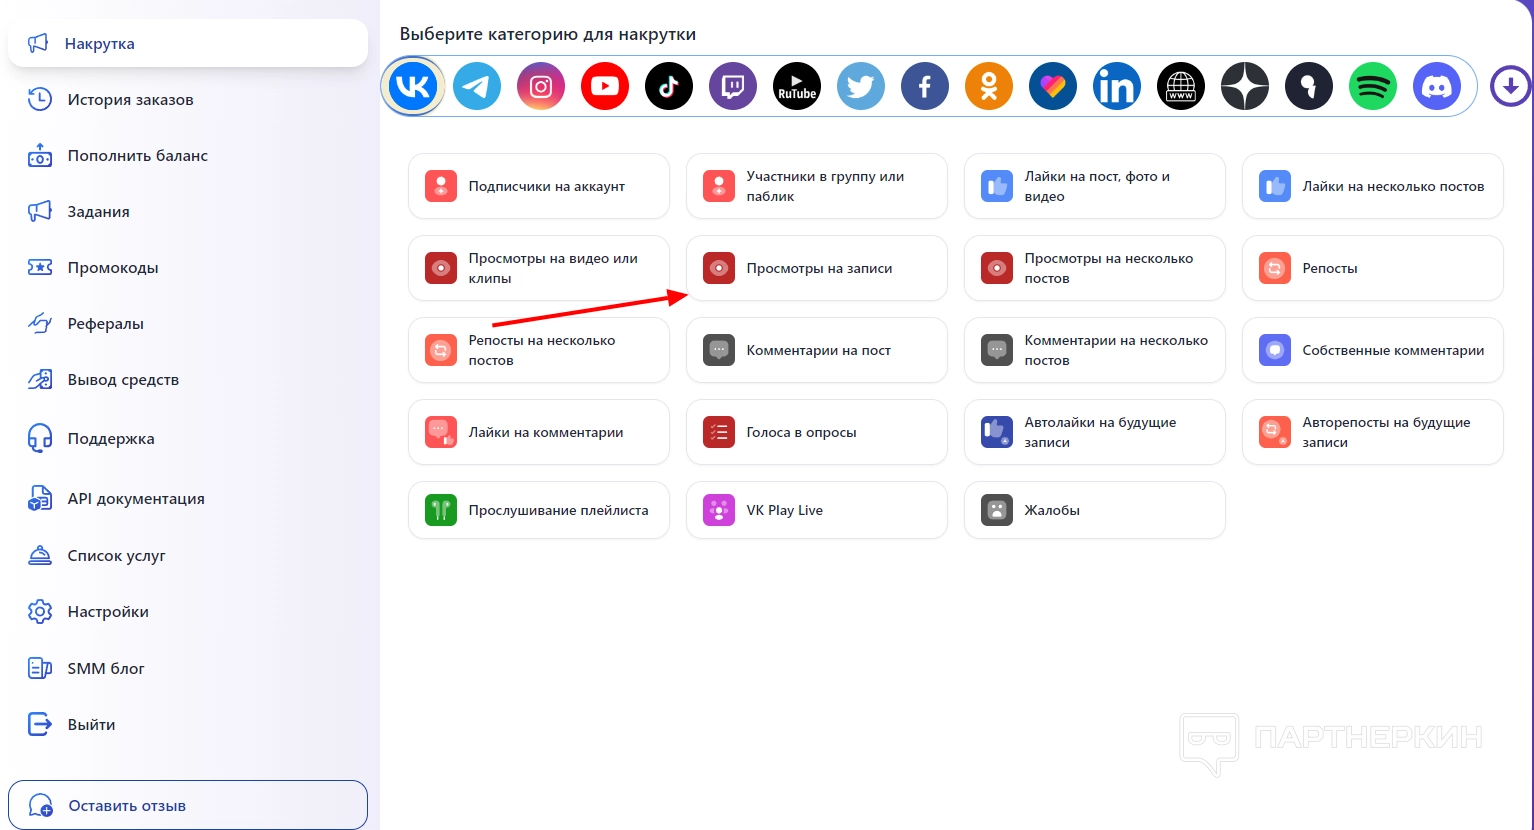Choose Лайки на комментарии
Image resolution: width=1534 pixels, height=830 pixels.
click(x=539, y=432)
